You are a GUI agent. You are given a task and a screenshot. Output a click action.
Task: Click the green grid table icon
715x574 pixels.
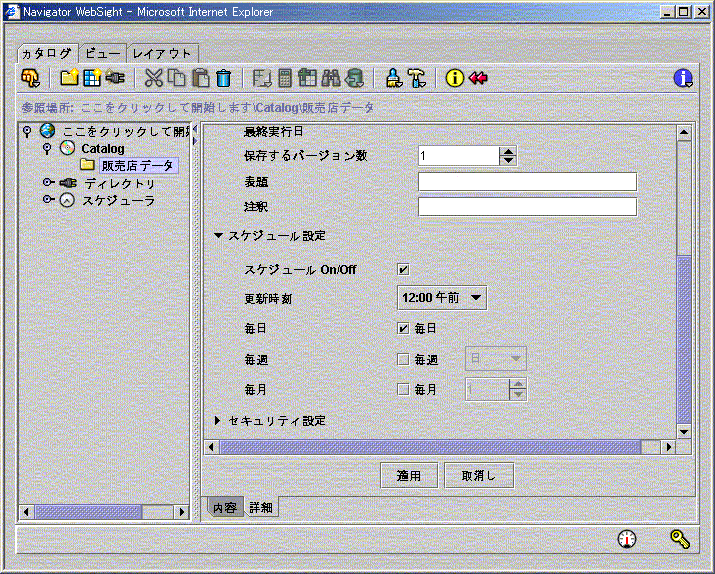pos(307,78)
